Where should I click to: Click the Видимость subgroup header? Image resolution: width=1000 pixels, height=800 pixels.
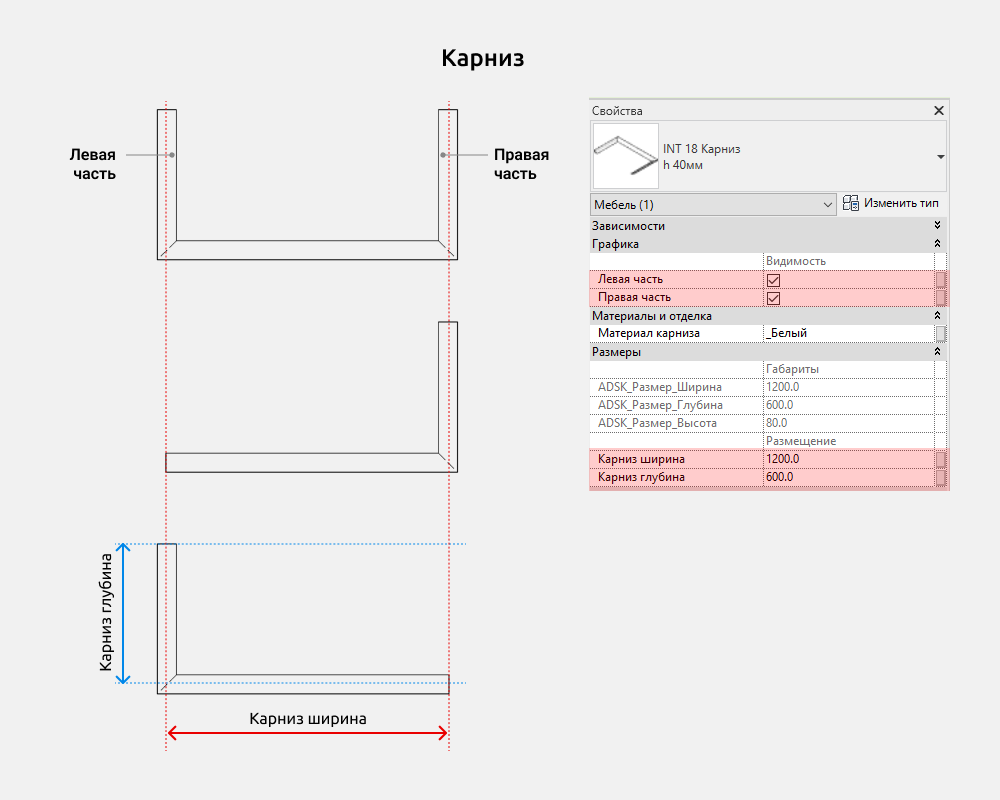pos(795,261)
